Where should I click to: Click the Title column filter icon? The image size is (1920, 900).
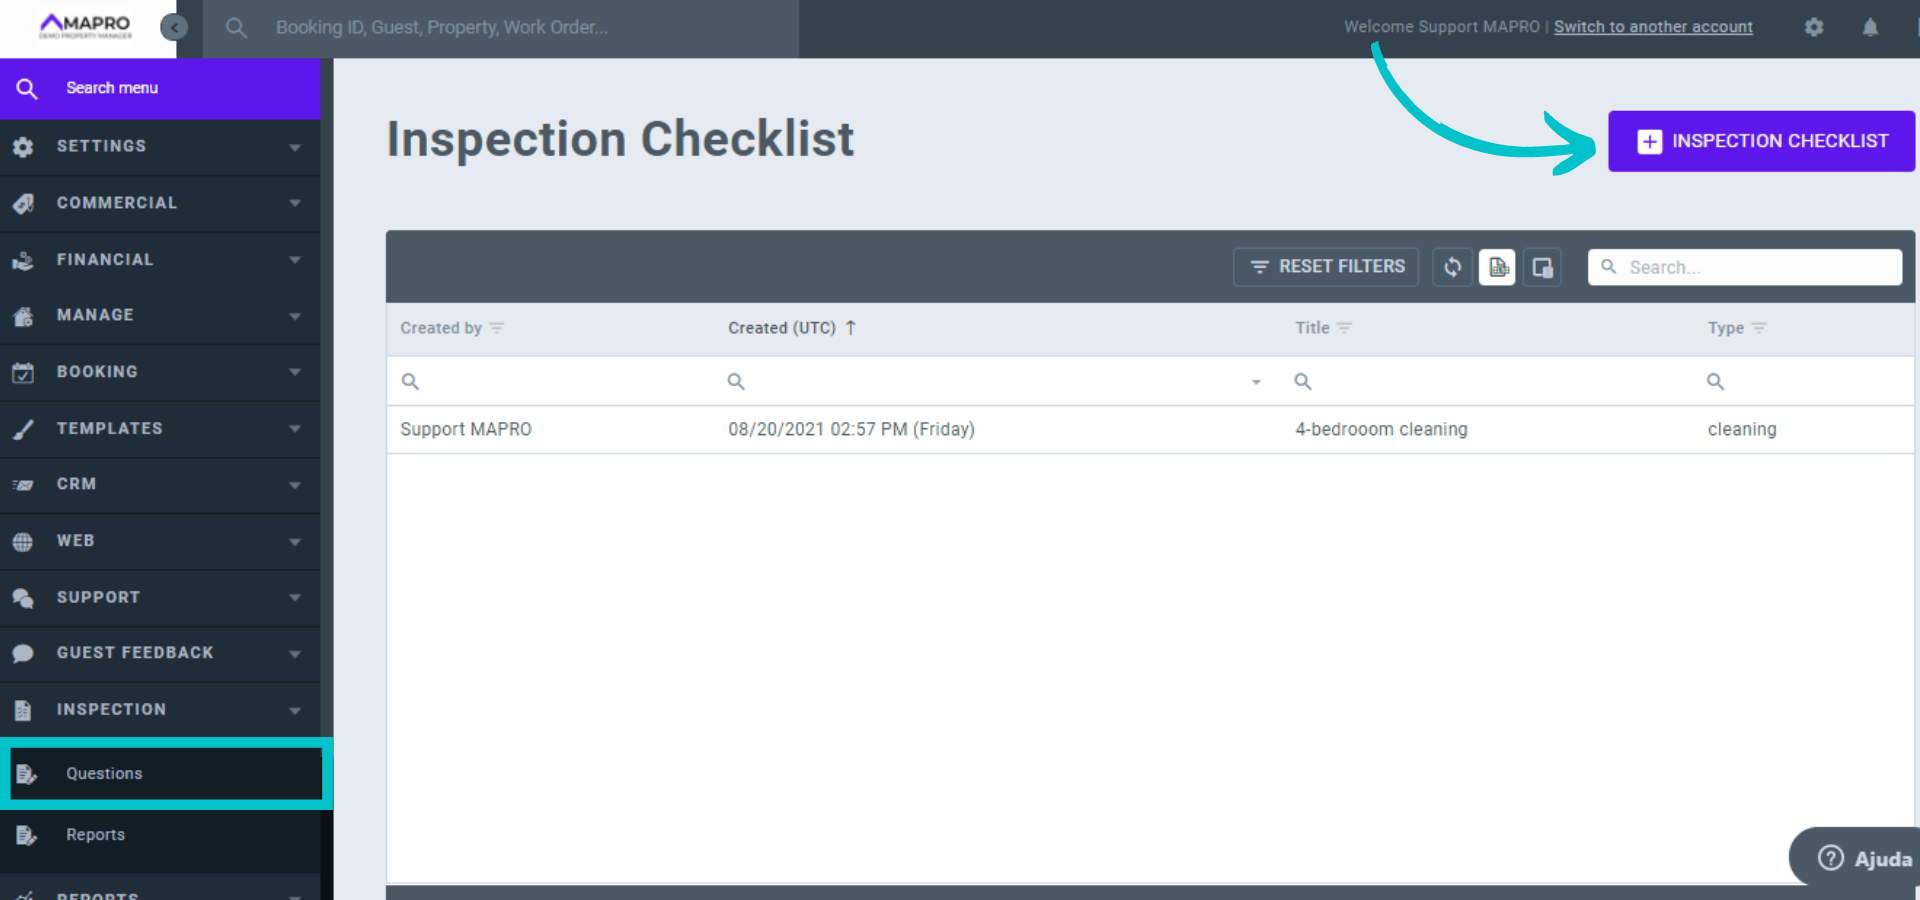coord(1345,328)
